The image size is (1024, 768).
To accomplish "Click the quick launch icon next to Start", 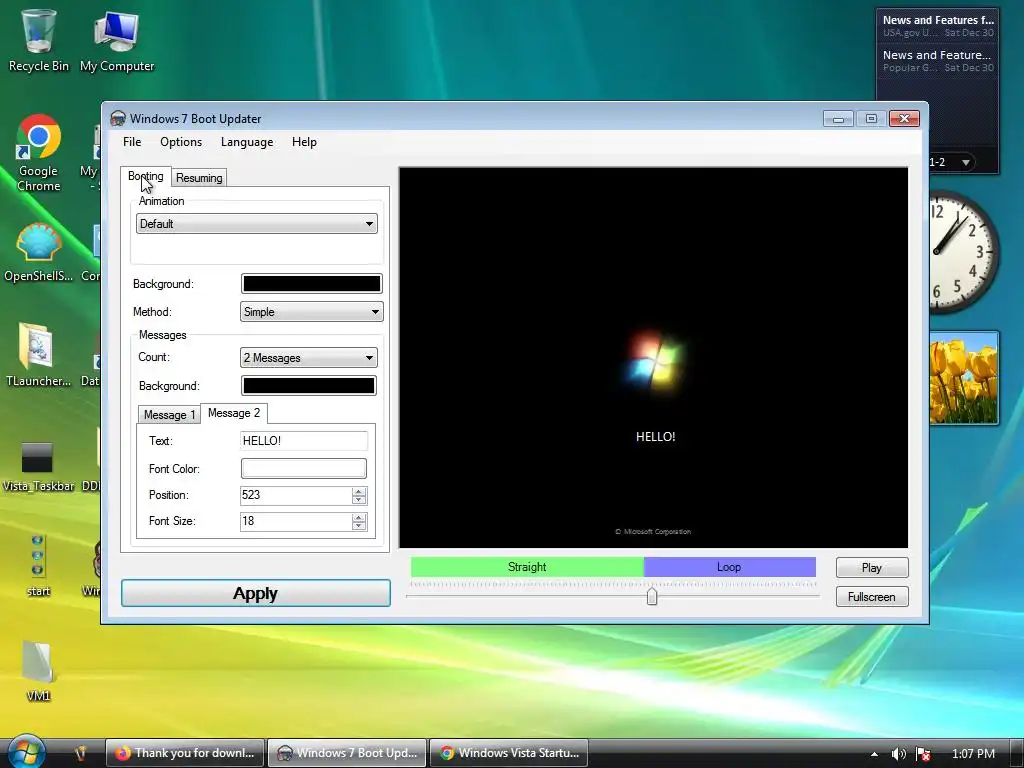I will click(80, 753).
